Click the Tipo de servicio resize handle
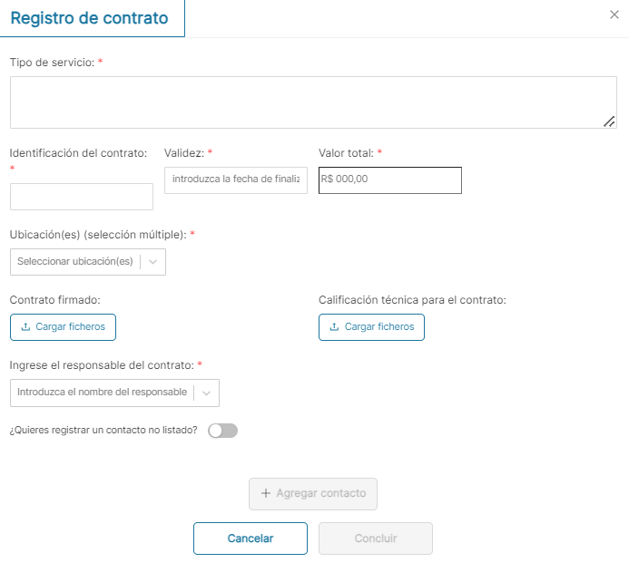The width and height of the screenshot is (629, 582). click(609, 121)
